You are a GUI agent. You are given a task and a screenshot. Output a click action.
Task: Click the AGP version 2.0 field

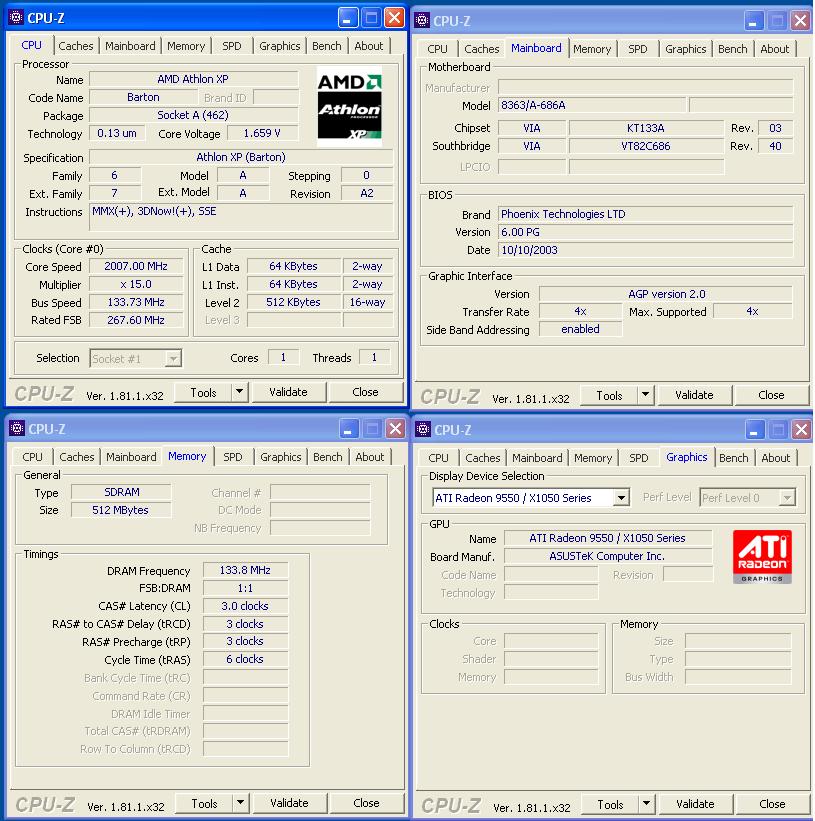(x=666, y=294)
